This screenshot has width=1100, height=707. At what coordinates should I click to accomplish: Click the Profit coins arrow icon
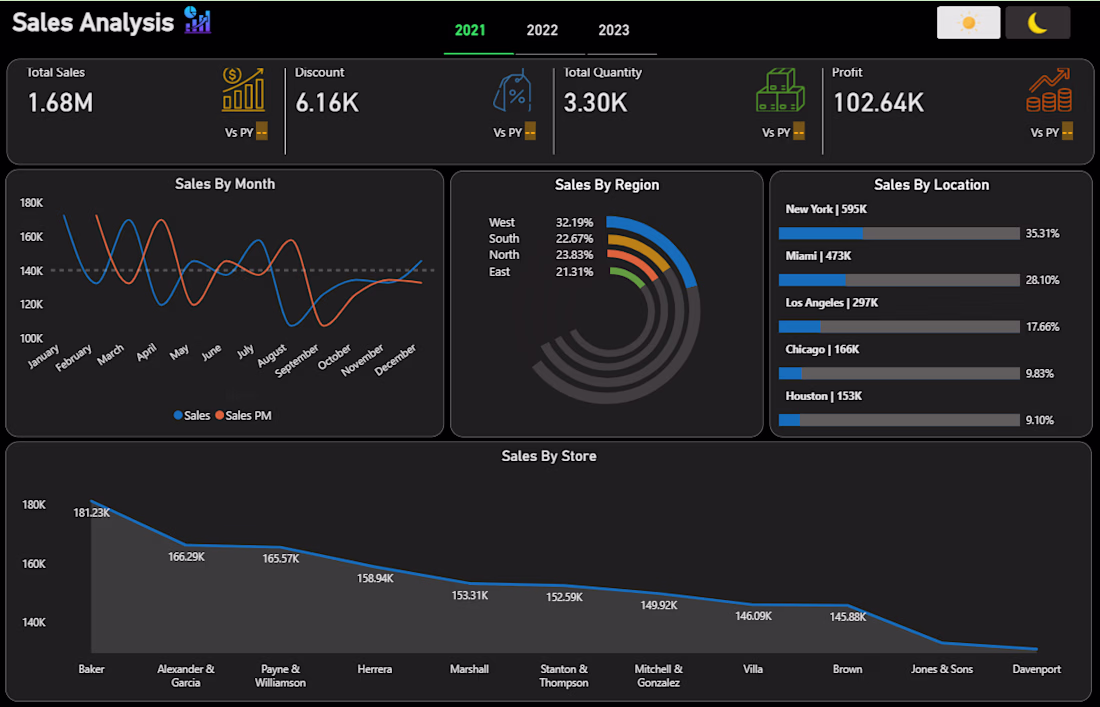(1049, 90)
